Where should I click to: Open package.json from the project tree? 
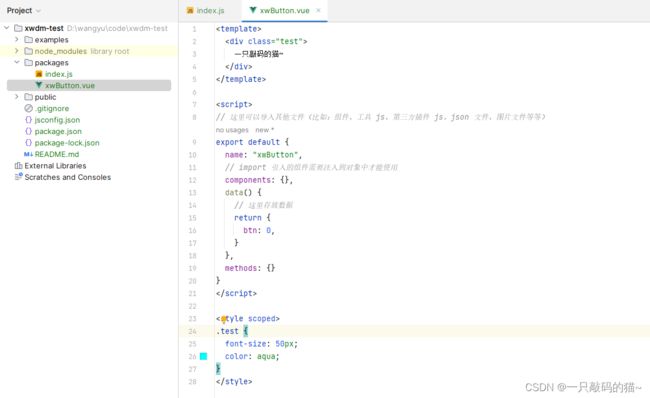click(x=58, y=131)
